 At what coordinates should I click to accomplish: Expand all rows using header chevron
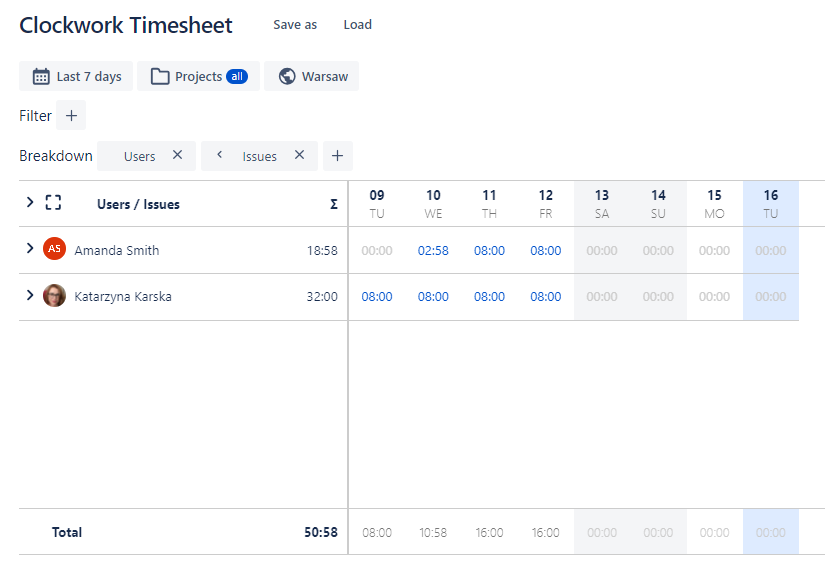point(30,203)
